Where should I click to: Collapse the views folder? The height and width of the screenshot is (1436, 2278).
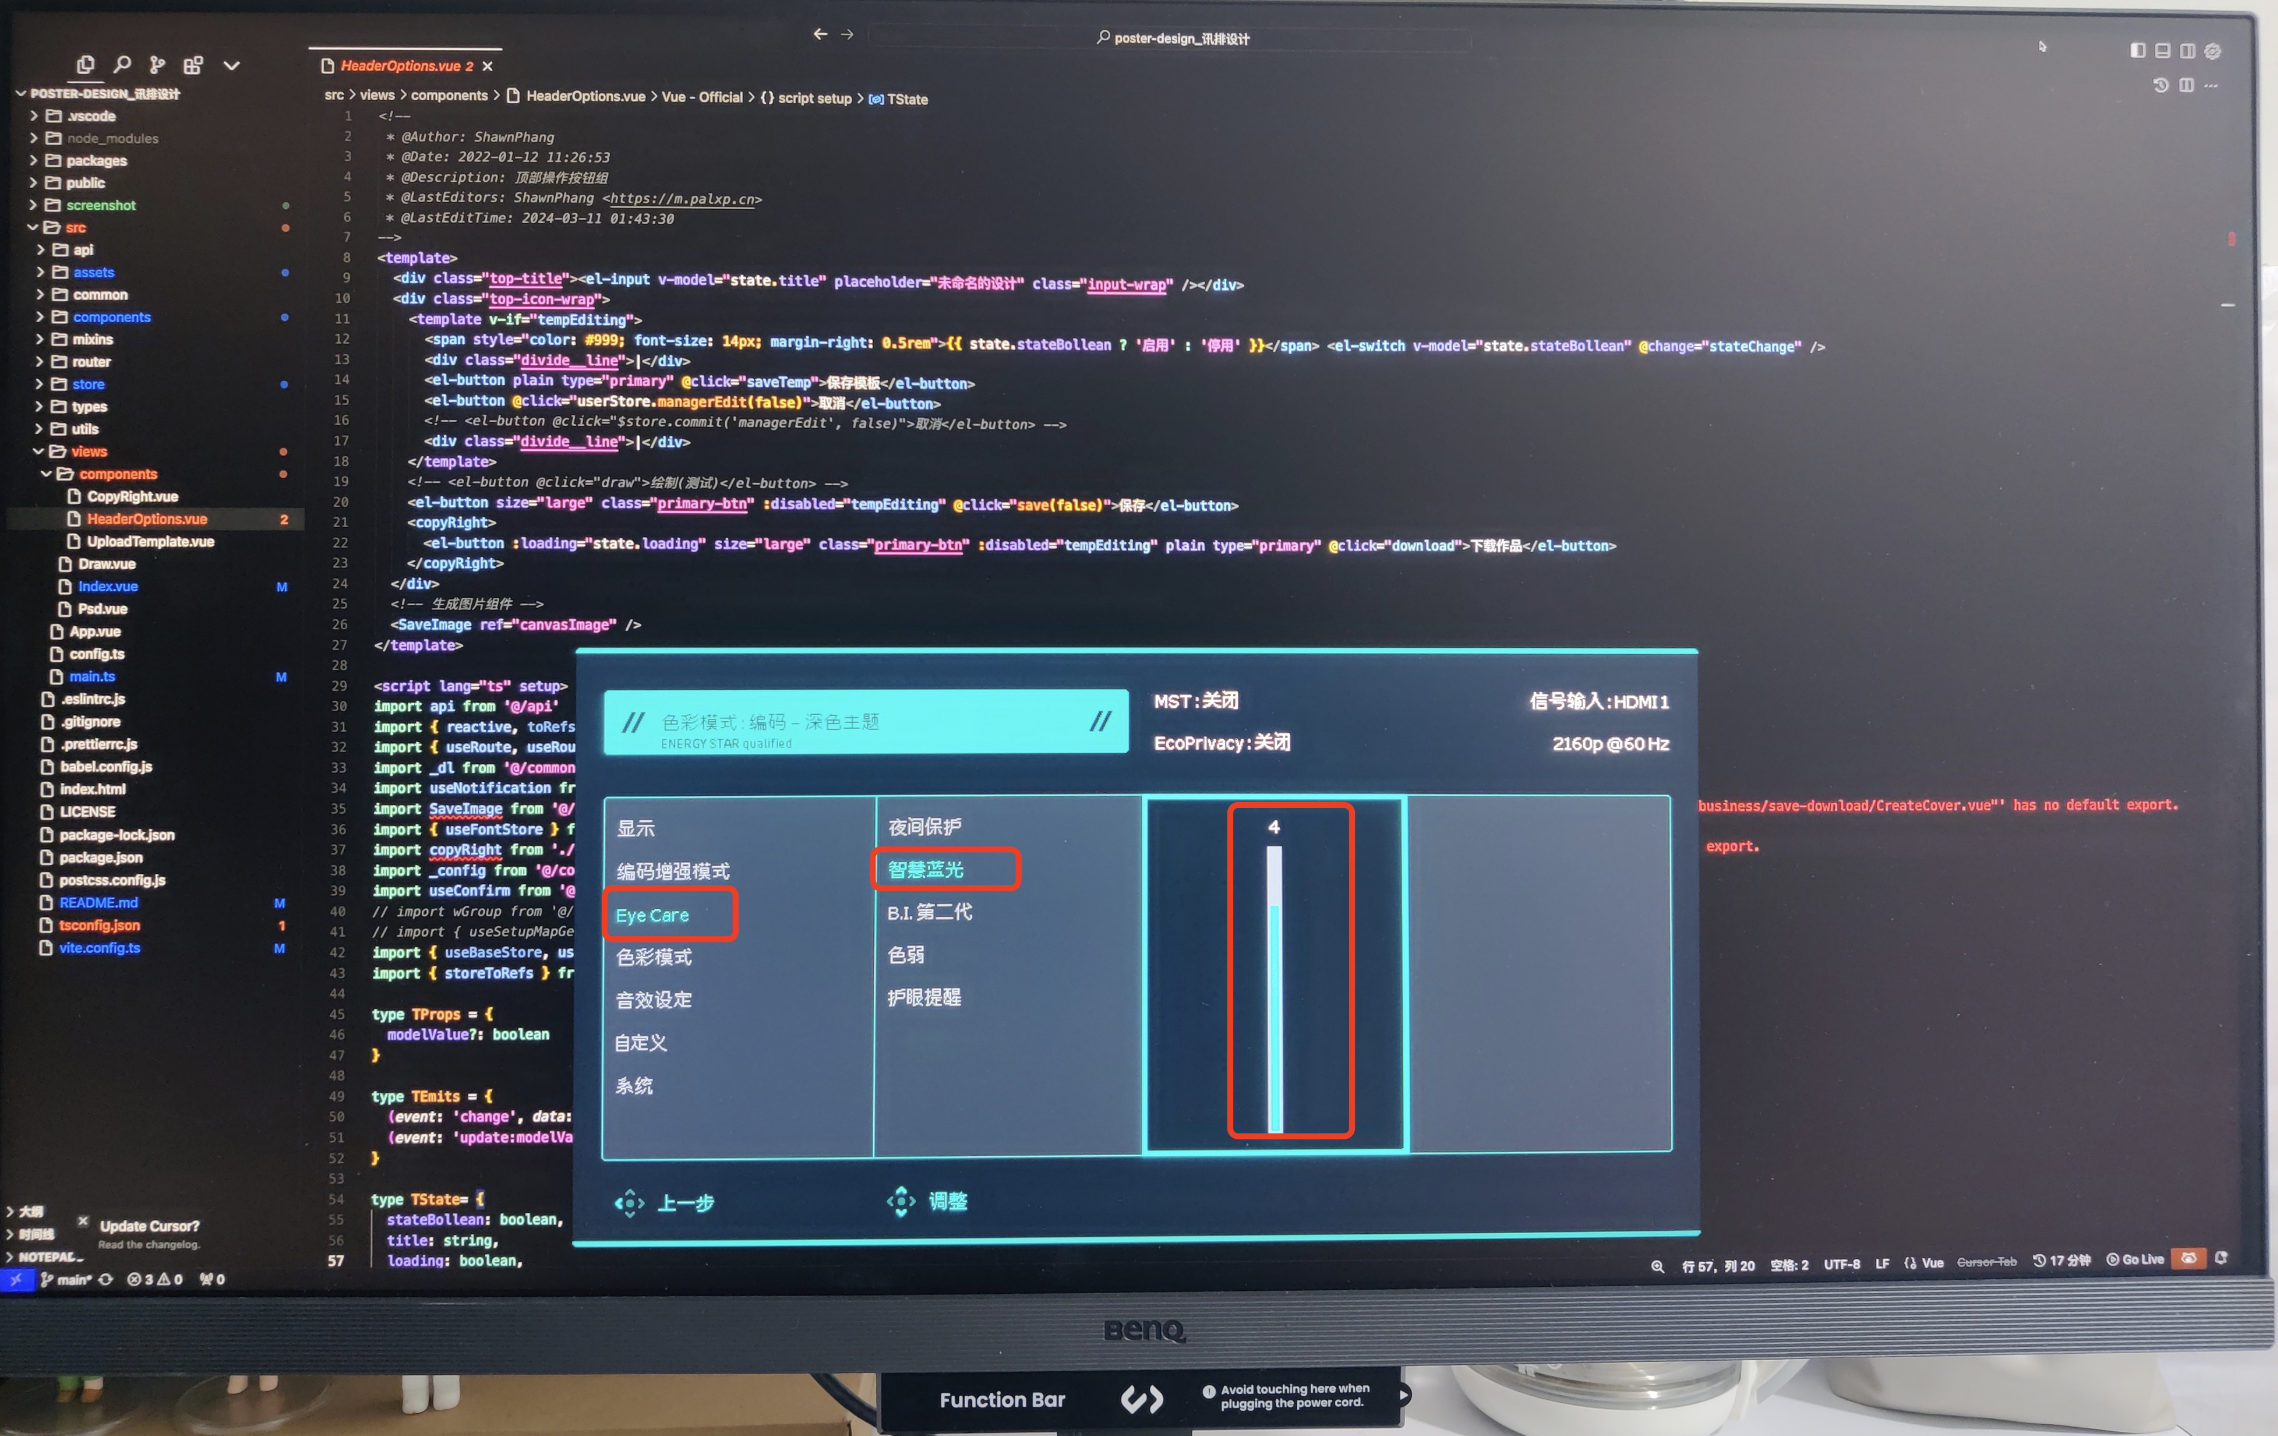pos(88,451)
